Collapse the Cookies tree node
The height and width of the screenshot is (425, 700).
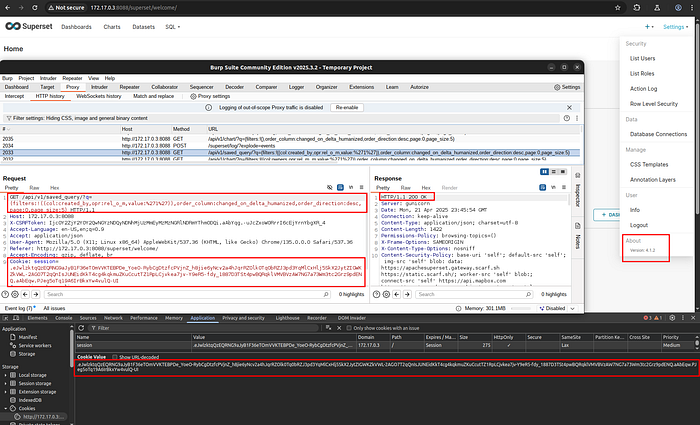tap(6, 408)
